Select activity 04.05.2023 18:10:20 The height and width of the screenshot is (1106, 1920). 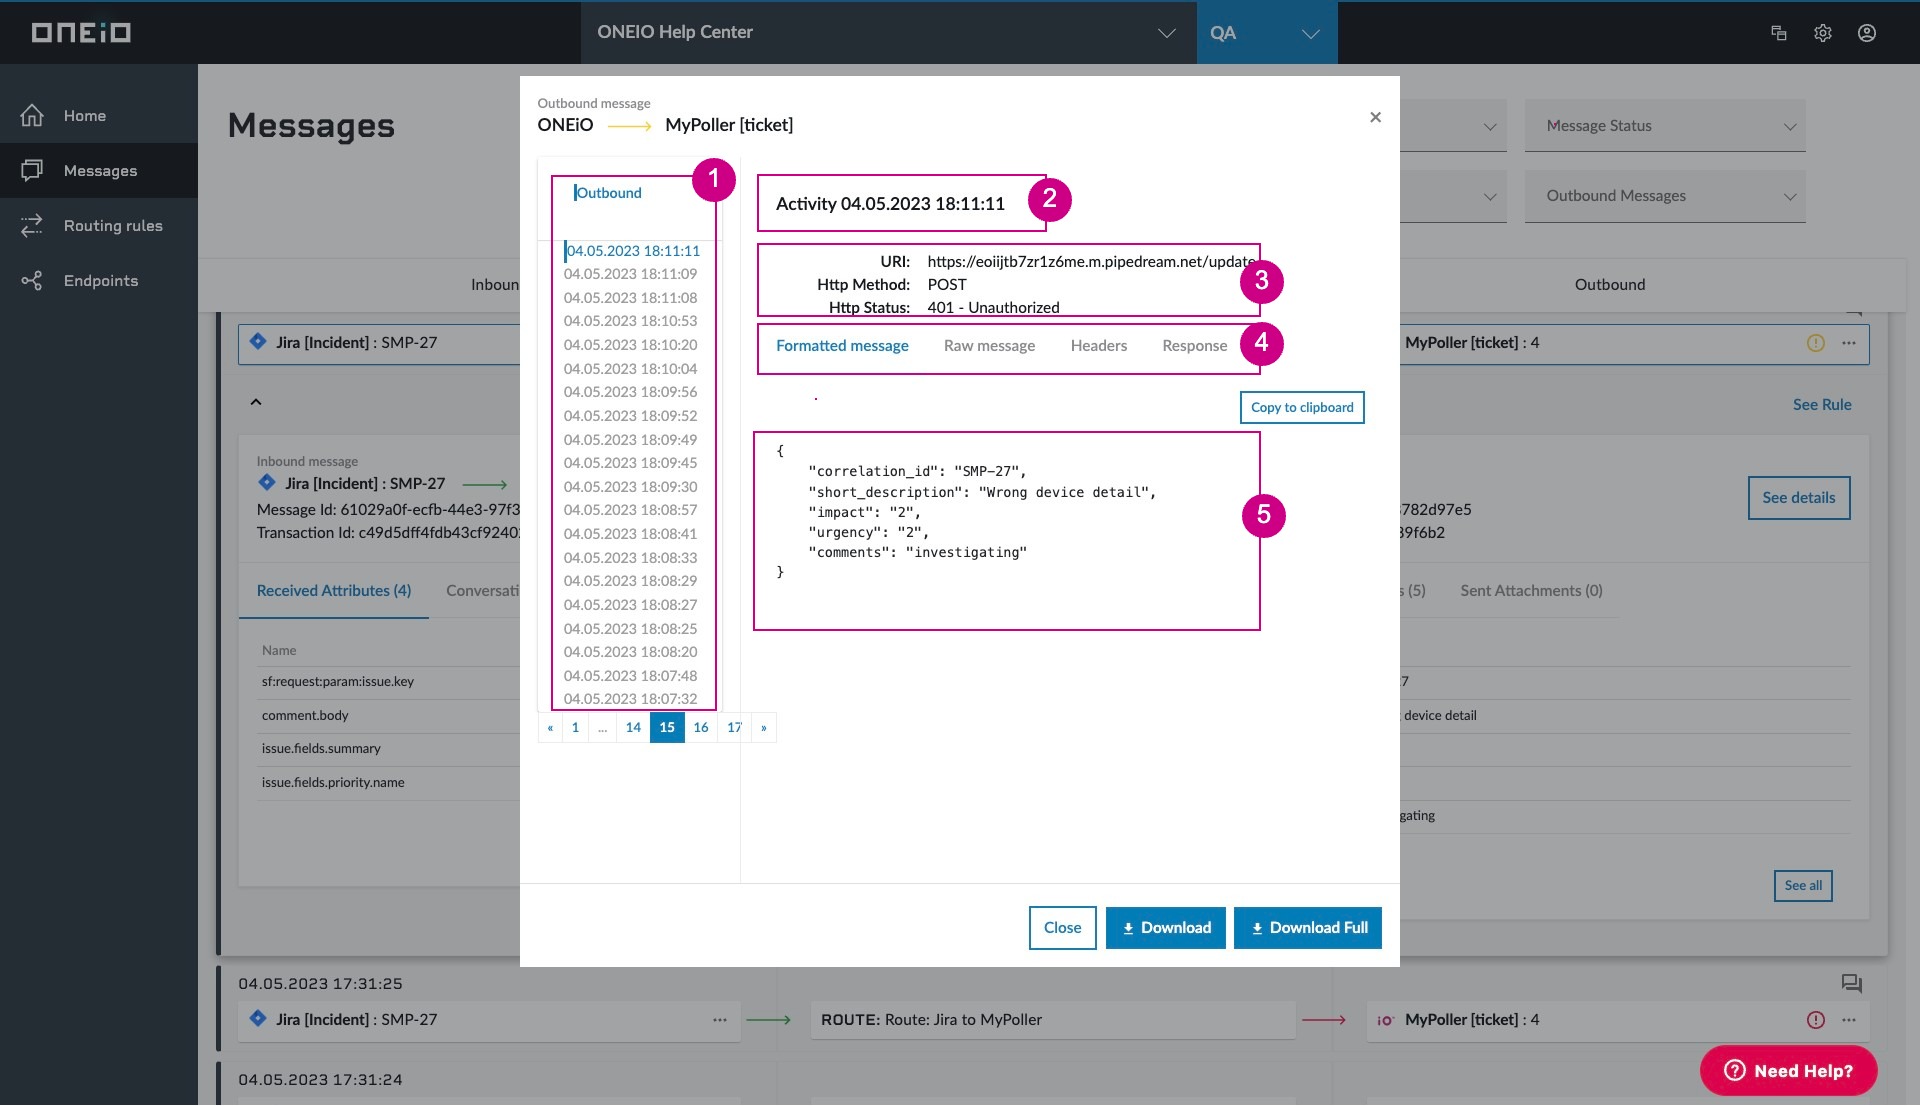(x=630, y=345)
